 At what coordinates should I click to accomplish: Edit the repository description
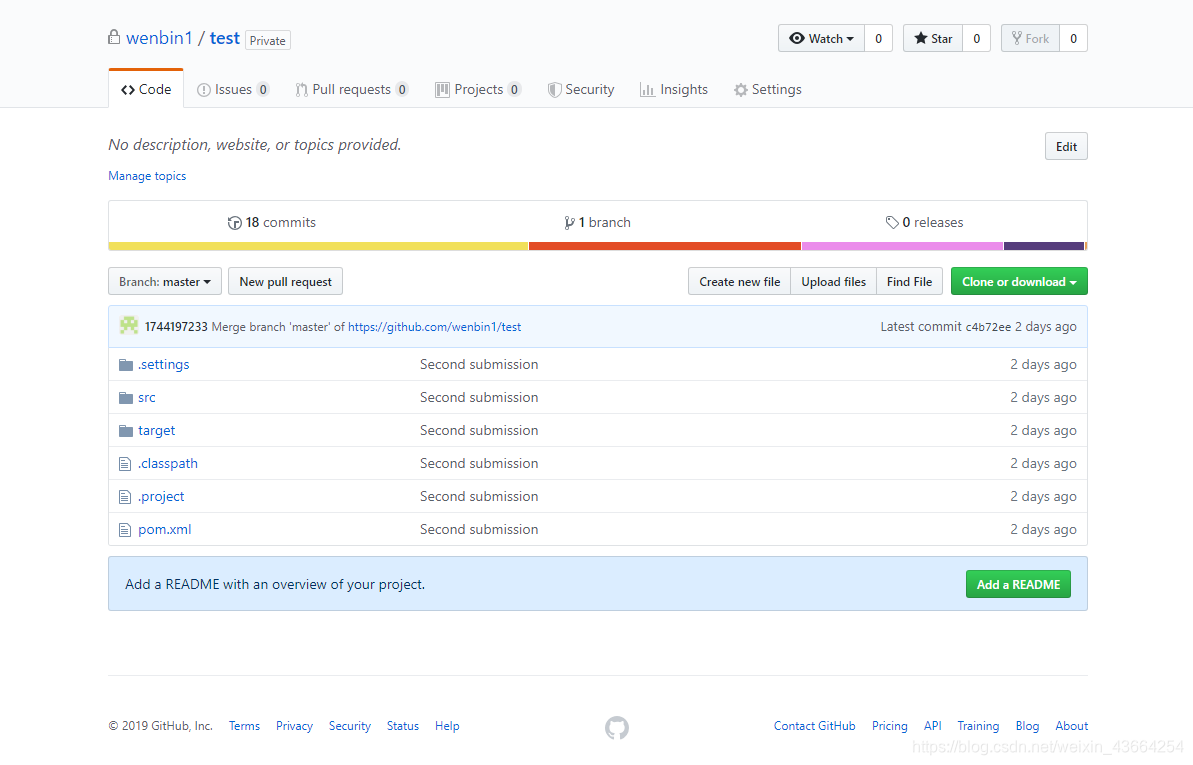[x=1066, y=146]
